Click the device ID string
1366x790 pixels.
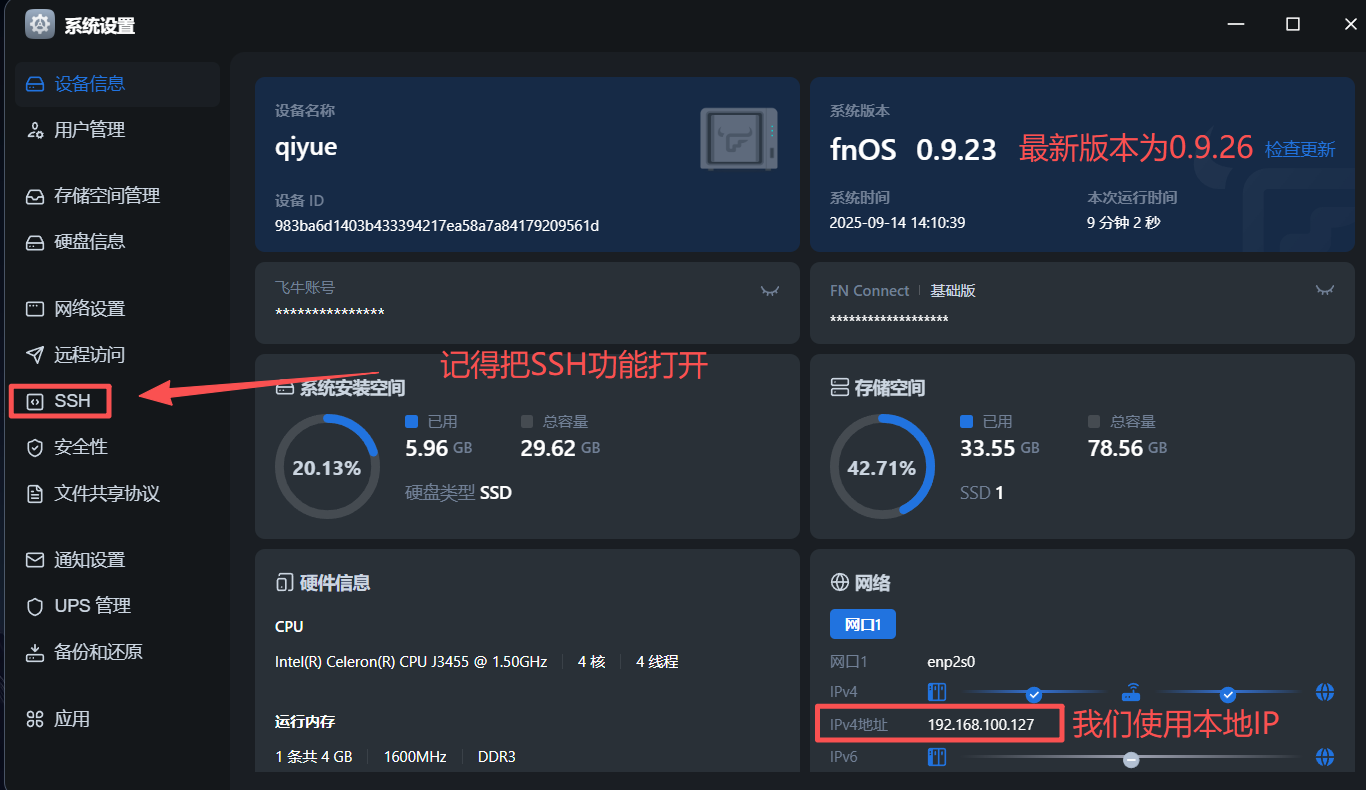437,226
